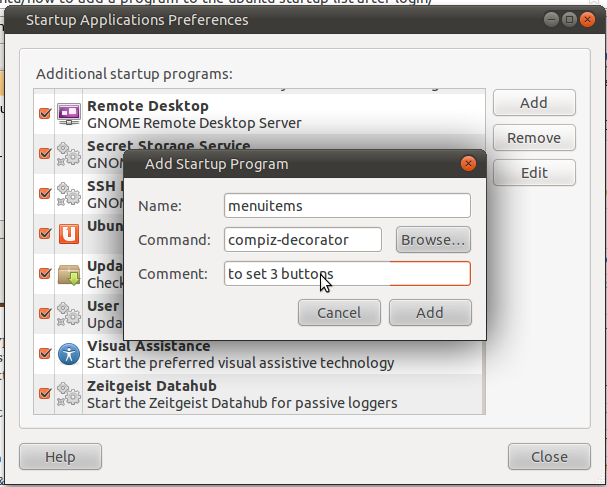607x487 pixels.
Task: Uncheck the Secret Storage Service checkbox
Action: click(x=45, y=153)
